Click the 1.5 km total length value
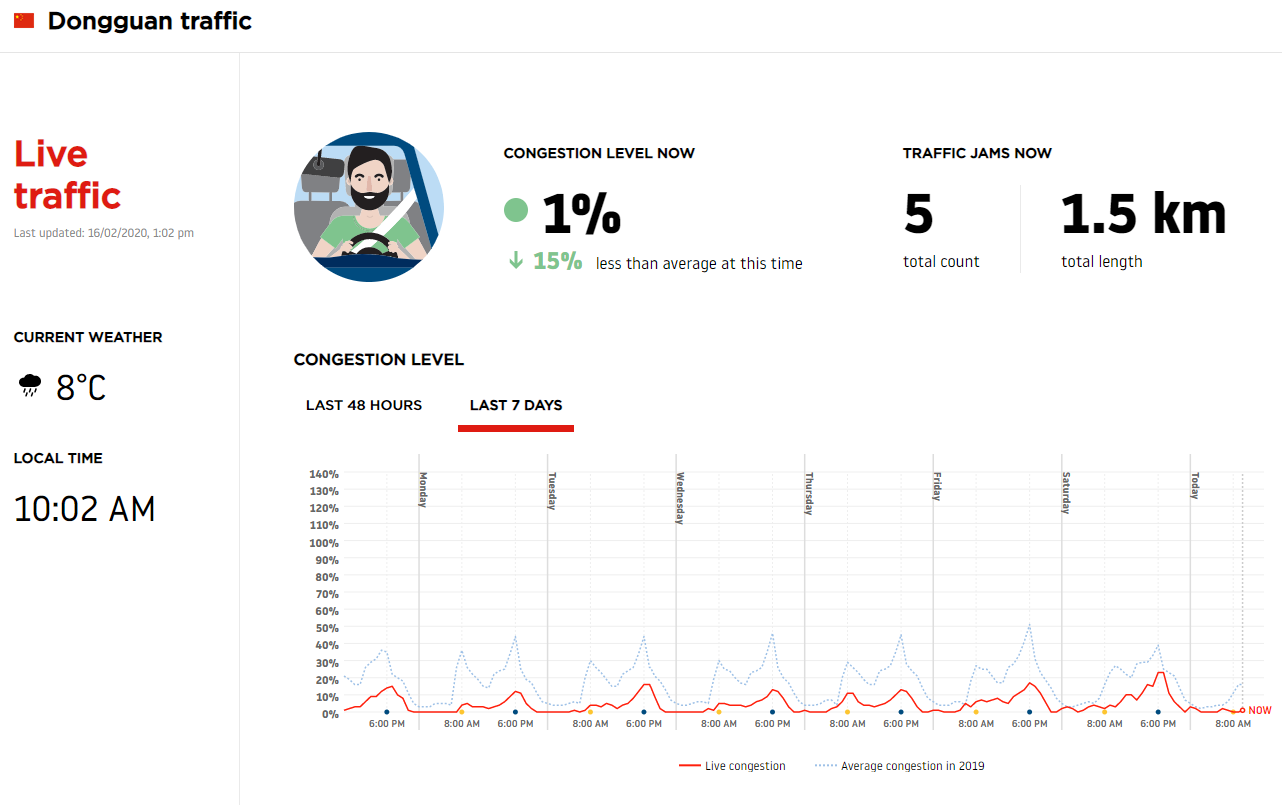This screenshot has width=1282, height=805. pos(1143,214)
